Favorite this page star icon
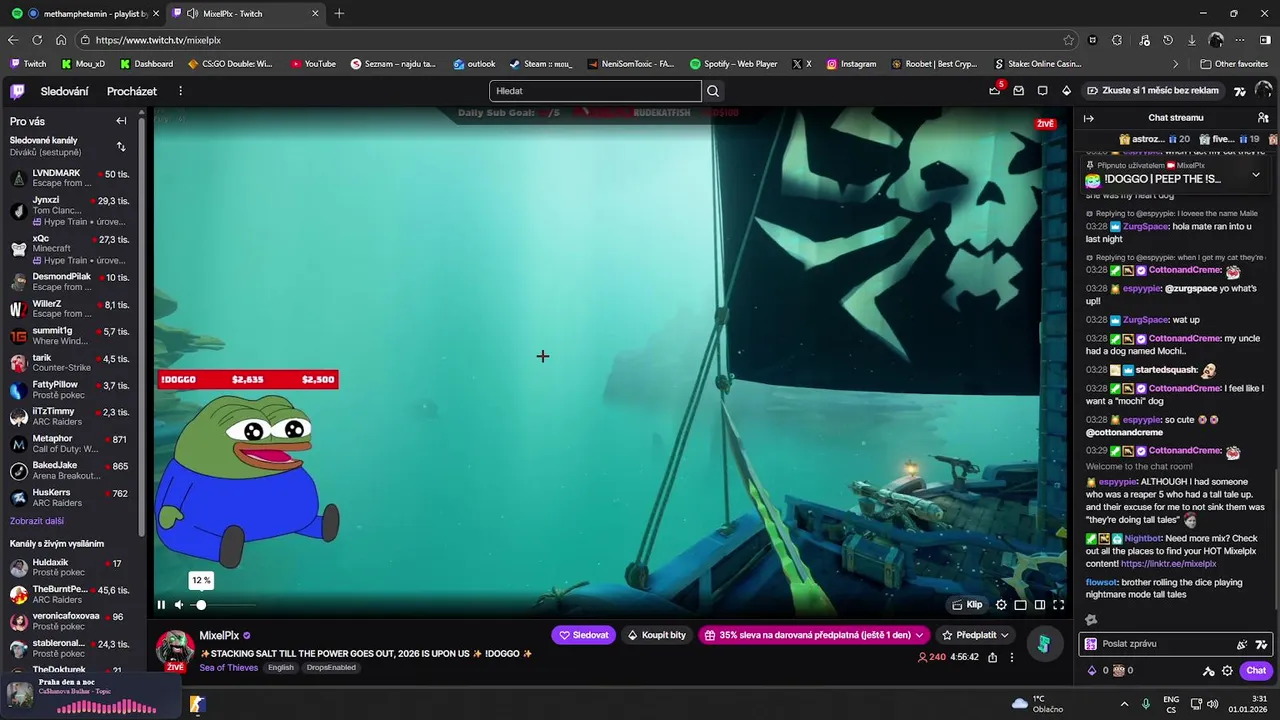The width and height of the screenshot is (1280, 720). pyautogui.click(x=1069, y=40)
